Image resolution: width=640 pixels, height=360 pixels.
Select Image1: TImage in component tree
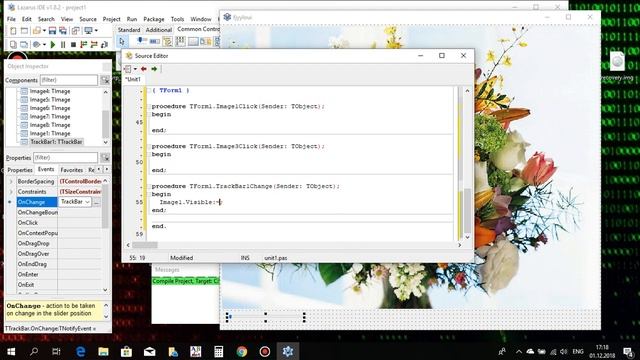tap(50, 133)
